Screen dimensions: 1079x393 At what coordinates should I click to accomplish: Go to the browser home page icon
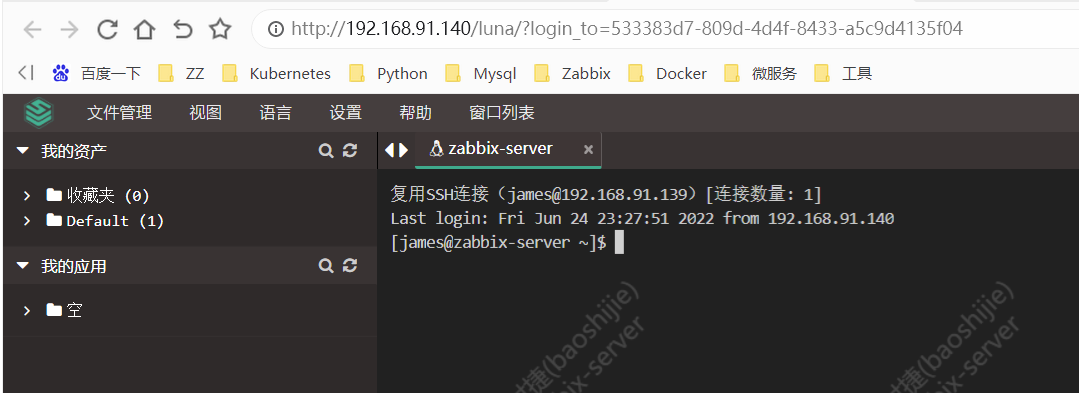click(144, 29)
